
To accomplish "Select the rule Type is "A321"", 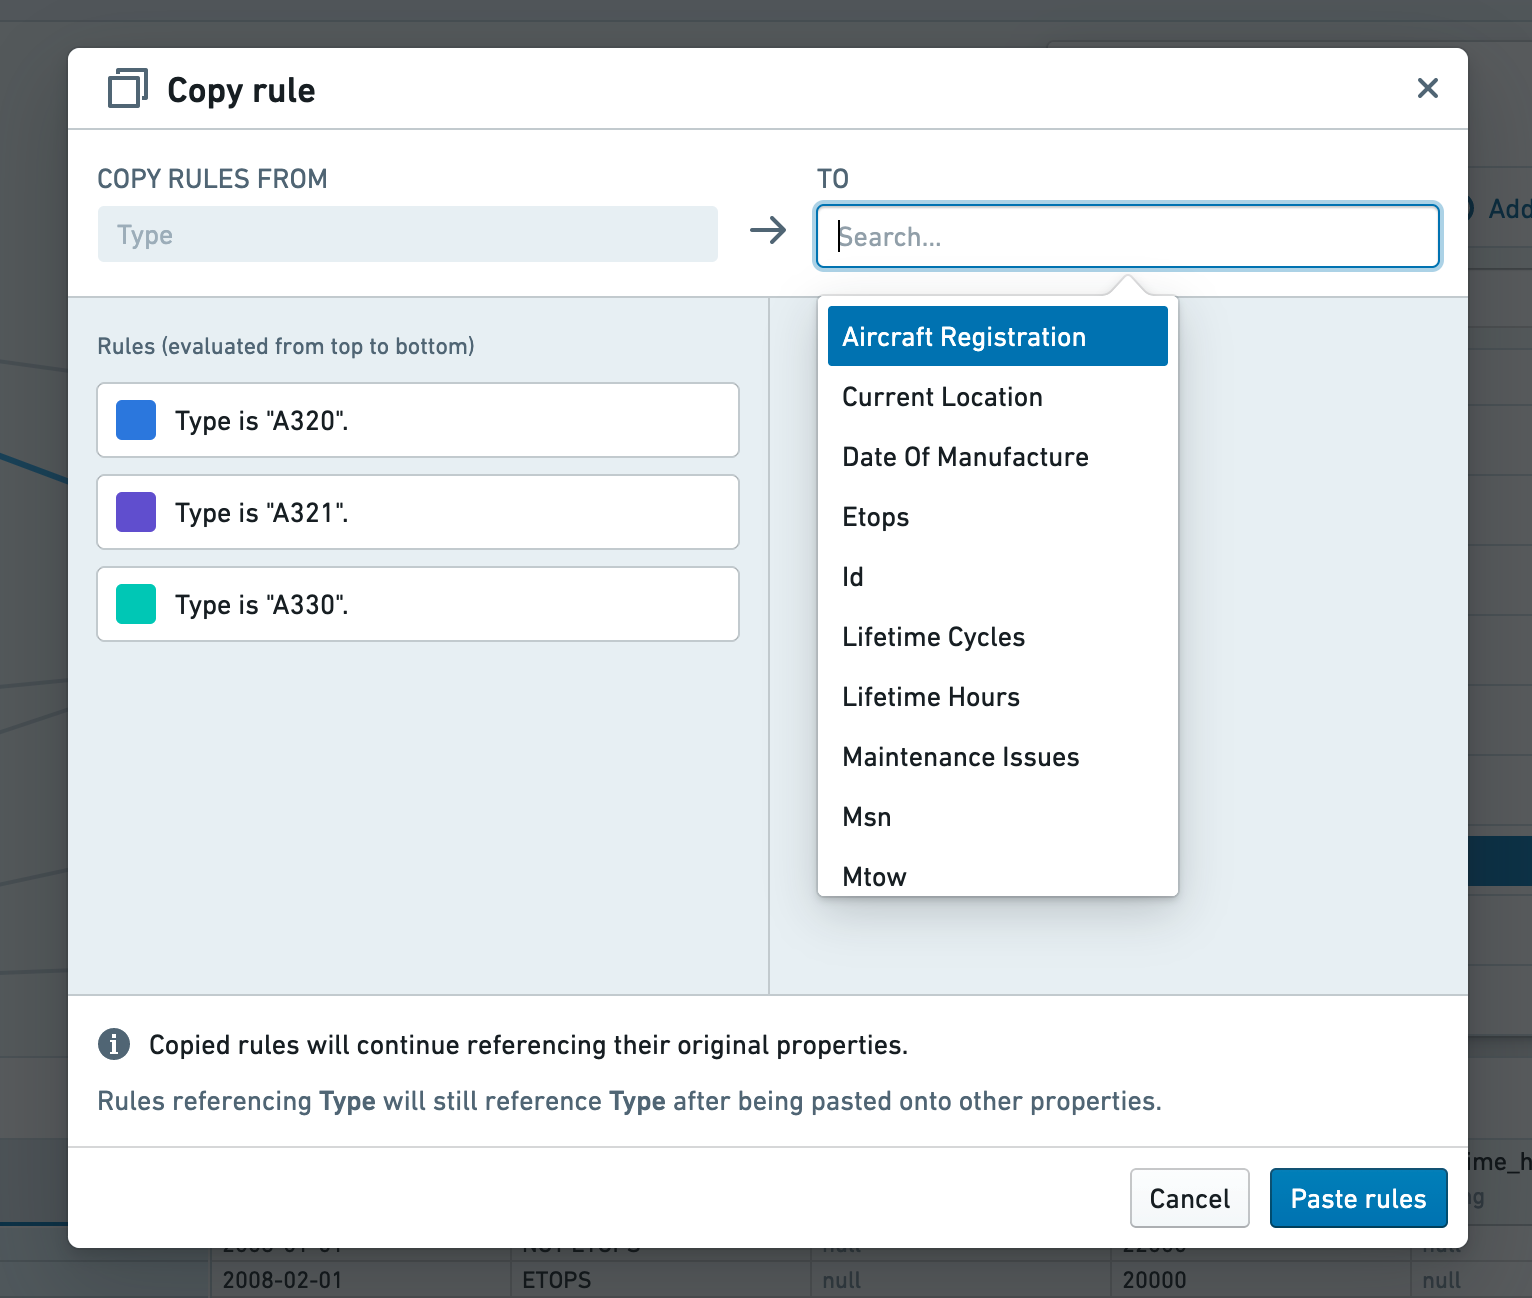I will 418,512.
